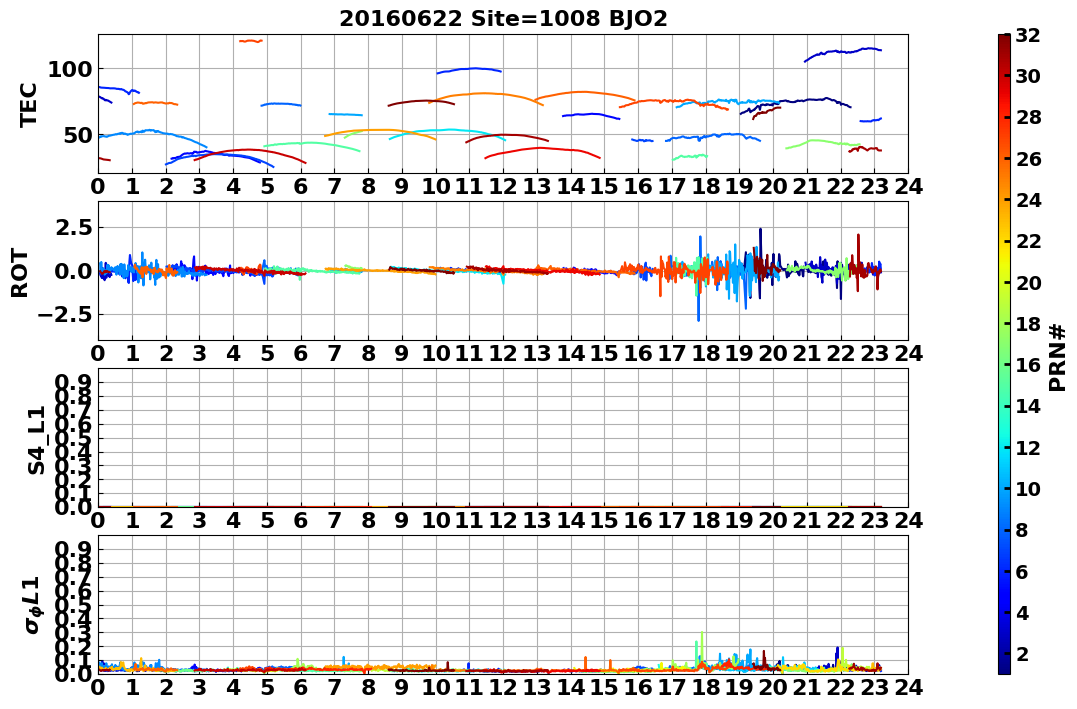The height and width of the screenshot is (709, 1077).
Task: Click the plot title "20160622 Site=1008 BJO2"
Action: pyautogui.click(x=503, y=19)
